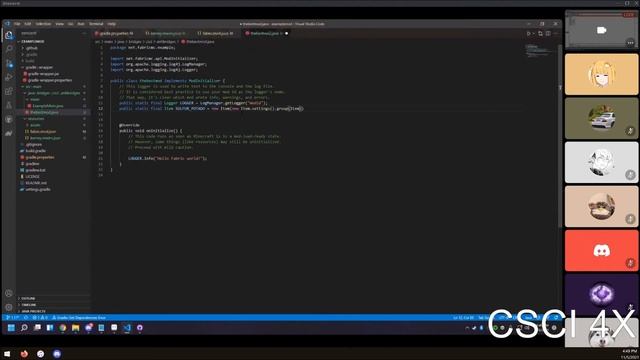Click the editor vertical scrollbar

pos(560,135)
